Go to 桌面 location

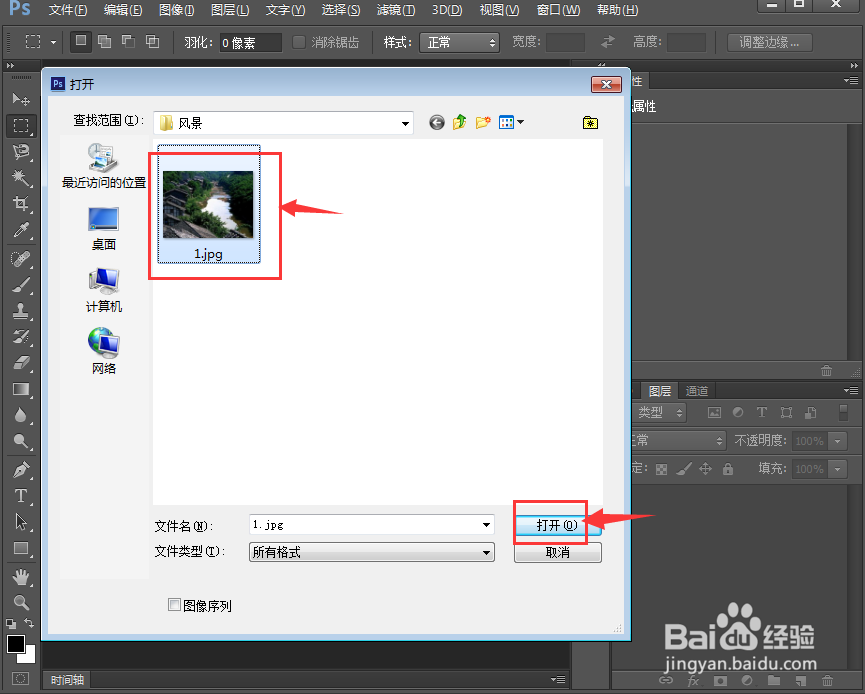104,229
